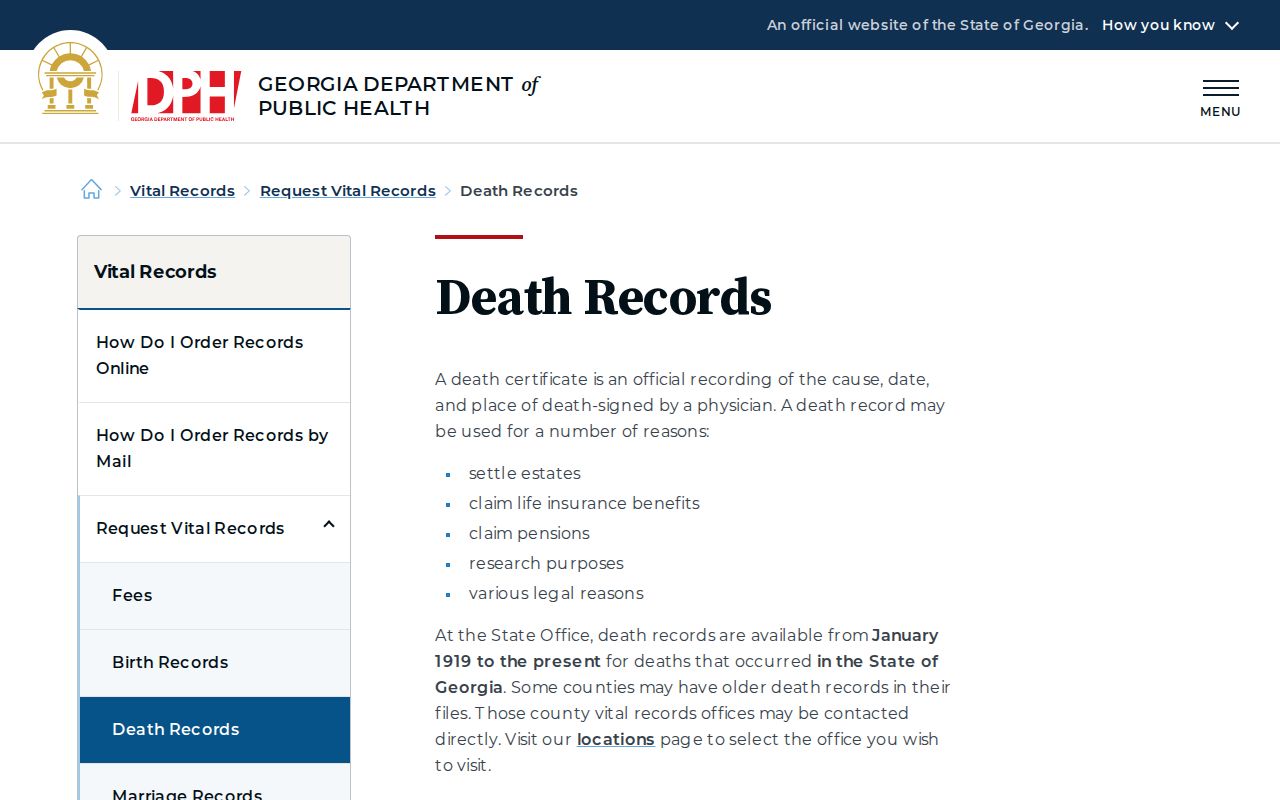This screenshot has width=1280, height=800.
Task: Open the Fees sidebar item
Action: (215, 595)
